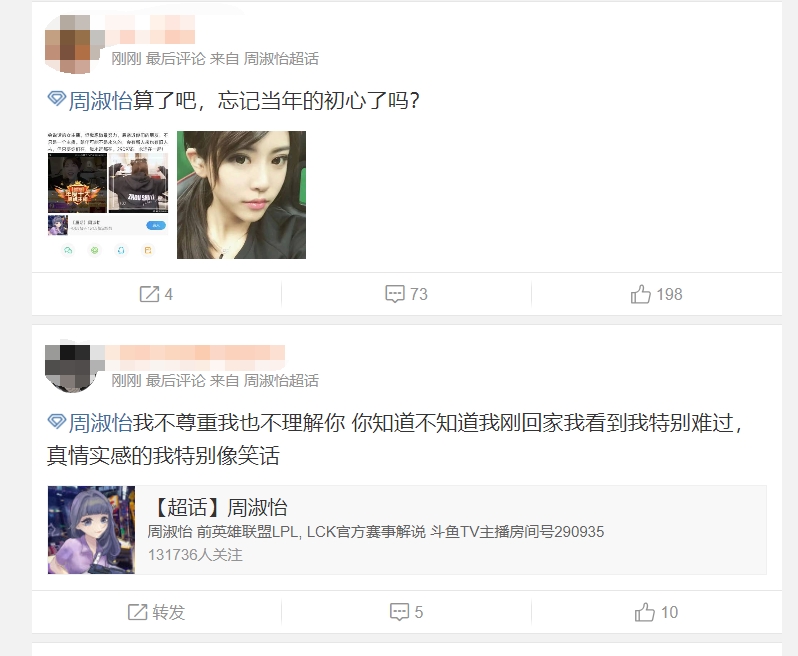Click the repost icon on first post

click(149, 294)
